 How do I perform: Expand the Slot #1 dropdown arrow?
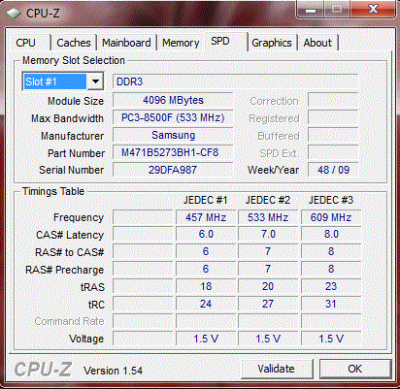pos(95,81)
